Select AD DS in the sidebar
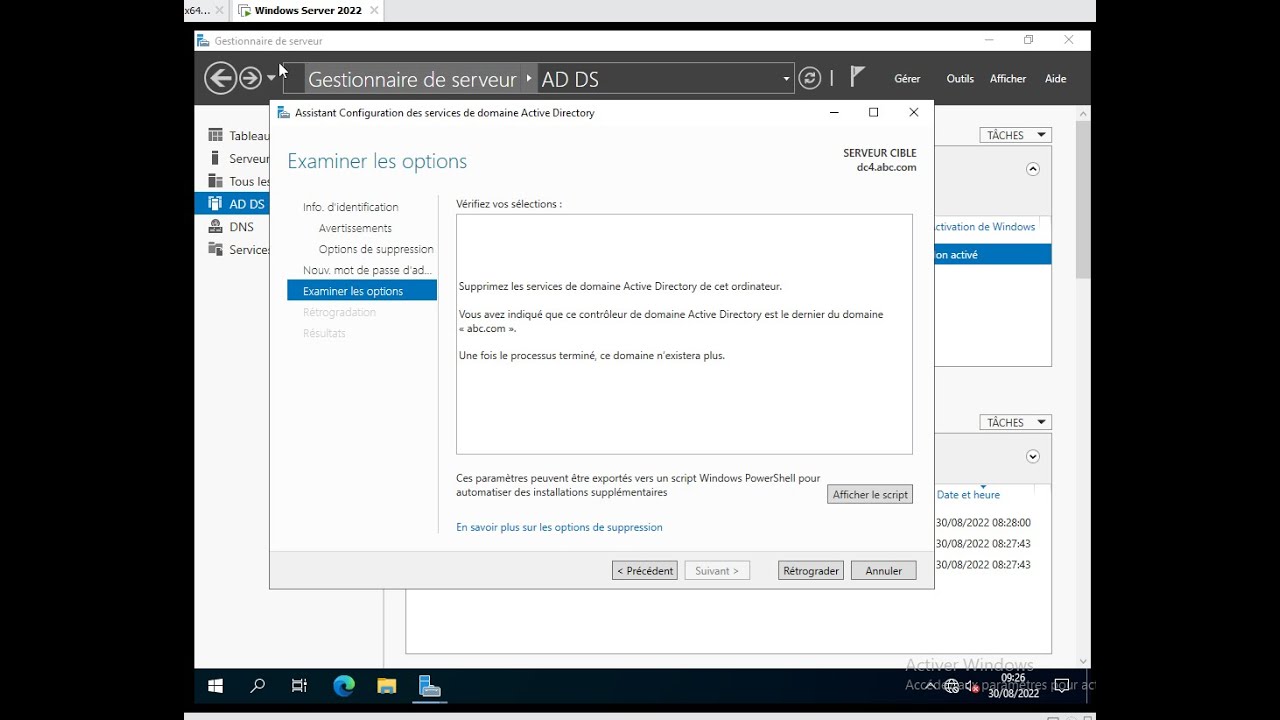Screen dimensions: 1280x720 [x=232, y=204]
